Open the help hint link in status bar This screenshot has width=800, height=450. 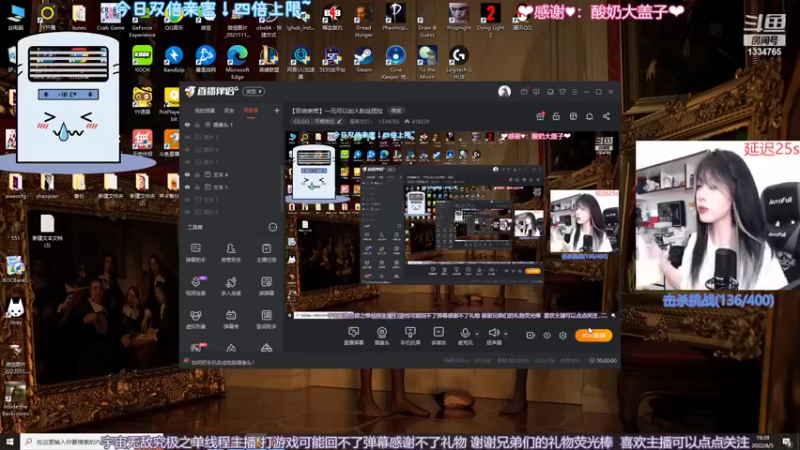point(222,362)
